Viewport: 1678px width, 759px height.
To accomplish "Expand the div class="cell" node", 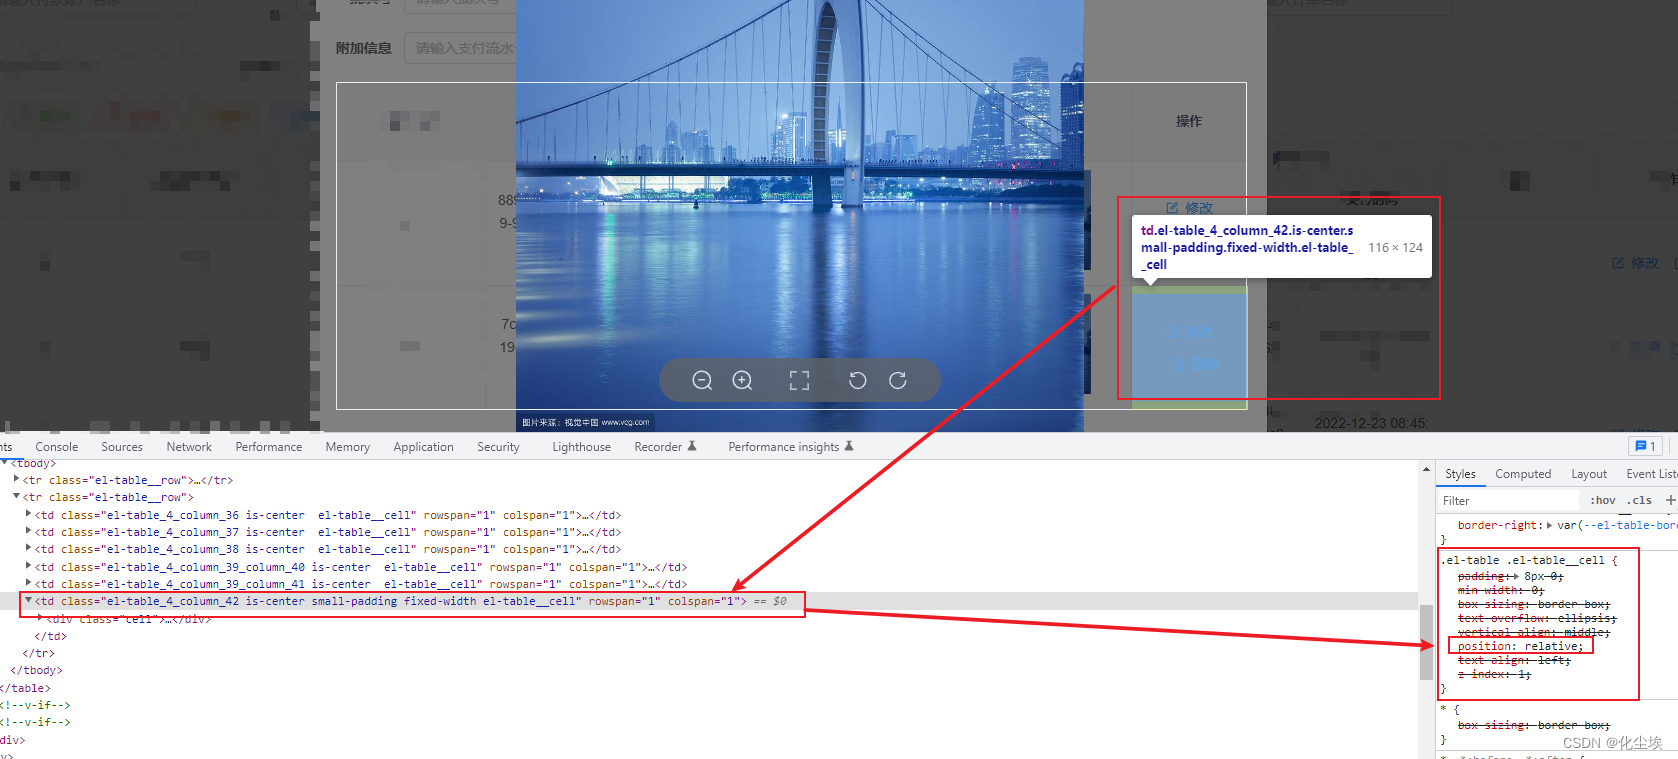I will (x=40, y=618).
